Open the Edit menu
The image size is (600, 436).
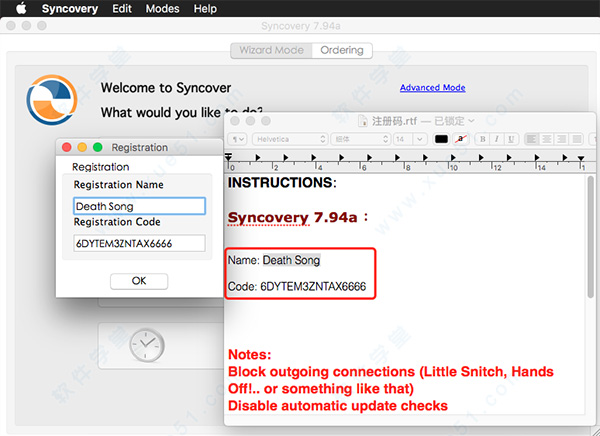pos(122,9)
